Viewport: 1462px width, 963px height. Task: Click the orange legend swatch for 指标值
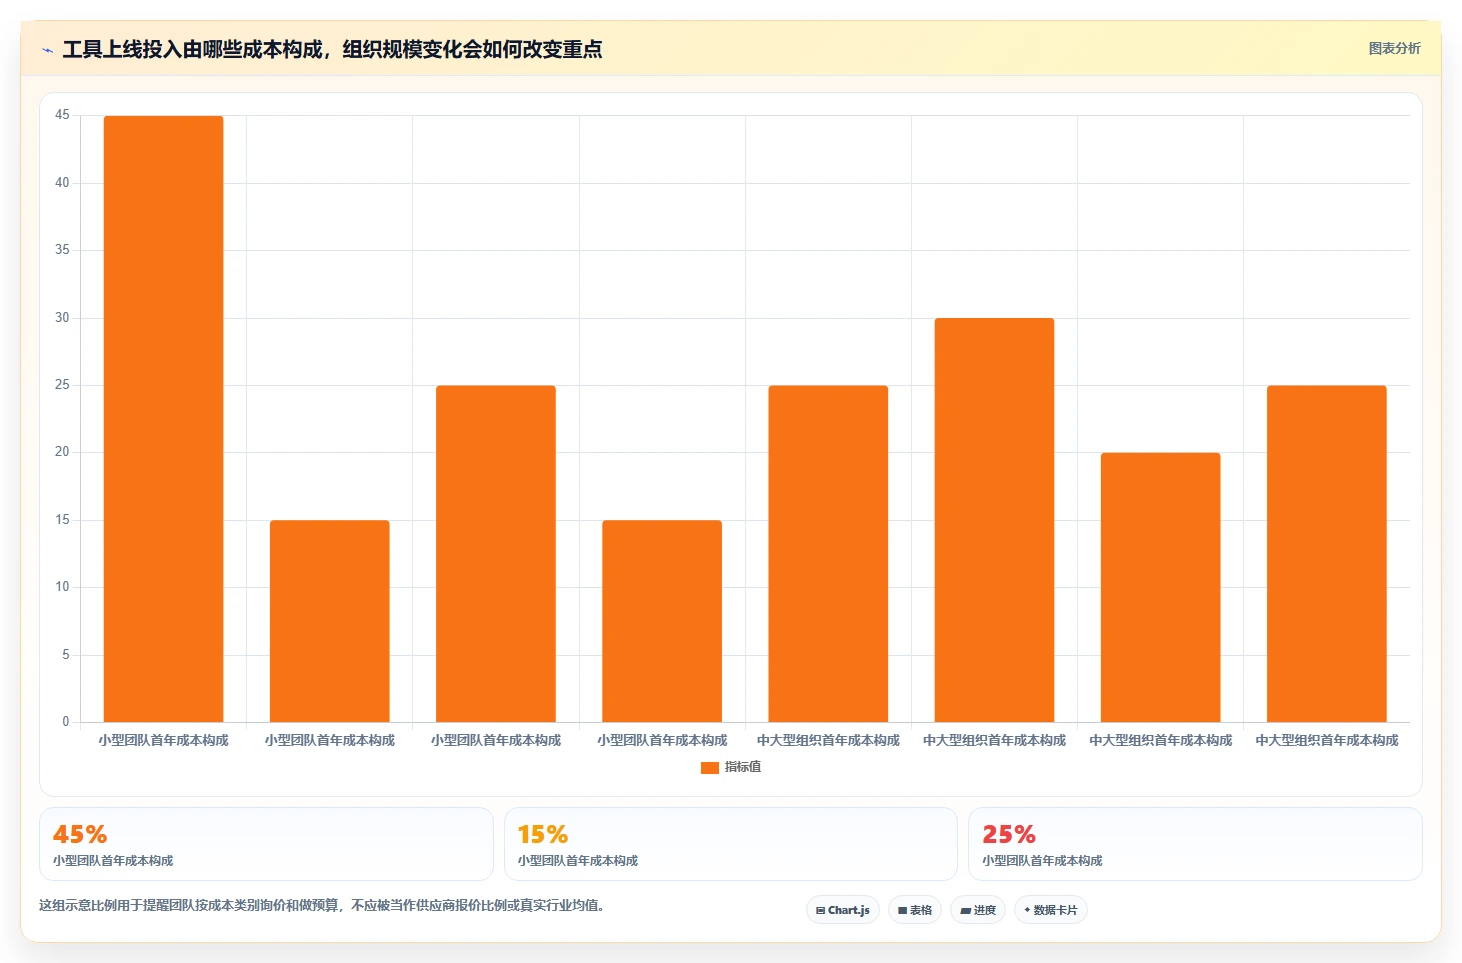[x=710, y=768]
